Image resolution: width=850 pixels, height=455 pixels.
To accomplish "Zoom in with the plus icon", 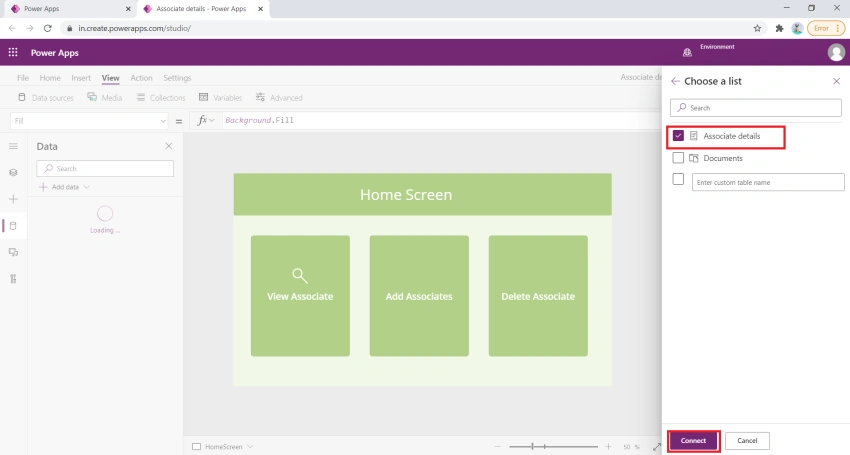I will 608,447.
